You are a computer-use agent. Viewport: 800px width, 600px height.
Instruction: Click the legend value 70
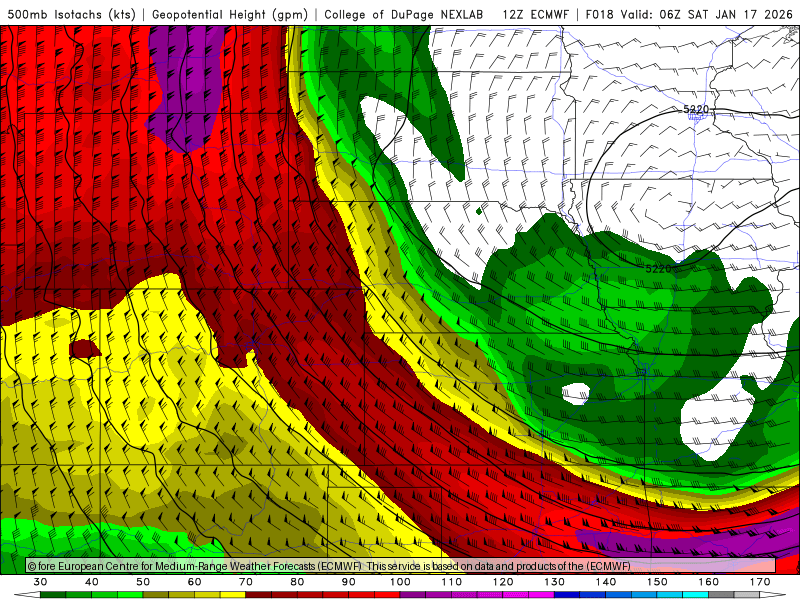coord(246,582)
